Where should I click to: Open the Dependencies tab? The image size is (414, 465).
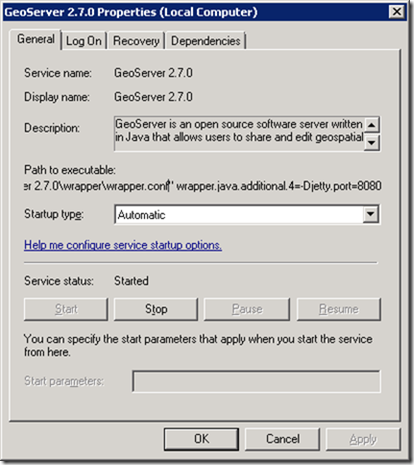coord(205,41)
